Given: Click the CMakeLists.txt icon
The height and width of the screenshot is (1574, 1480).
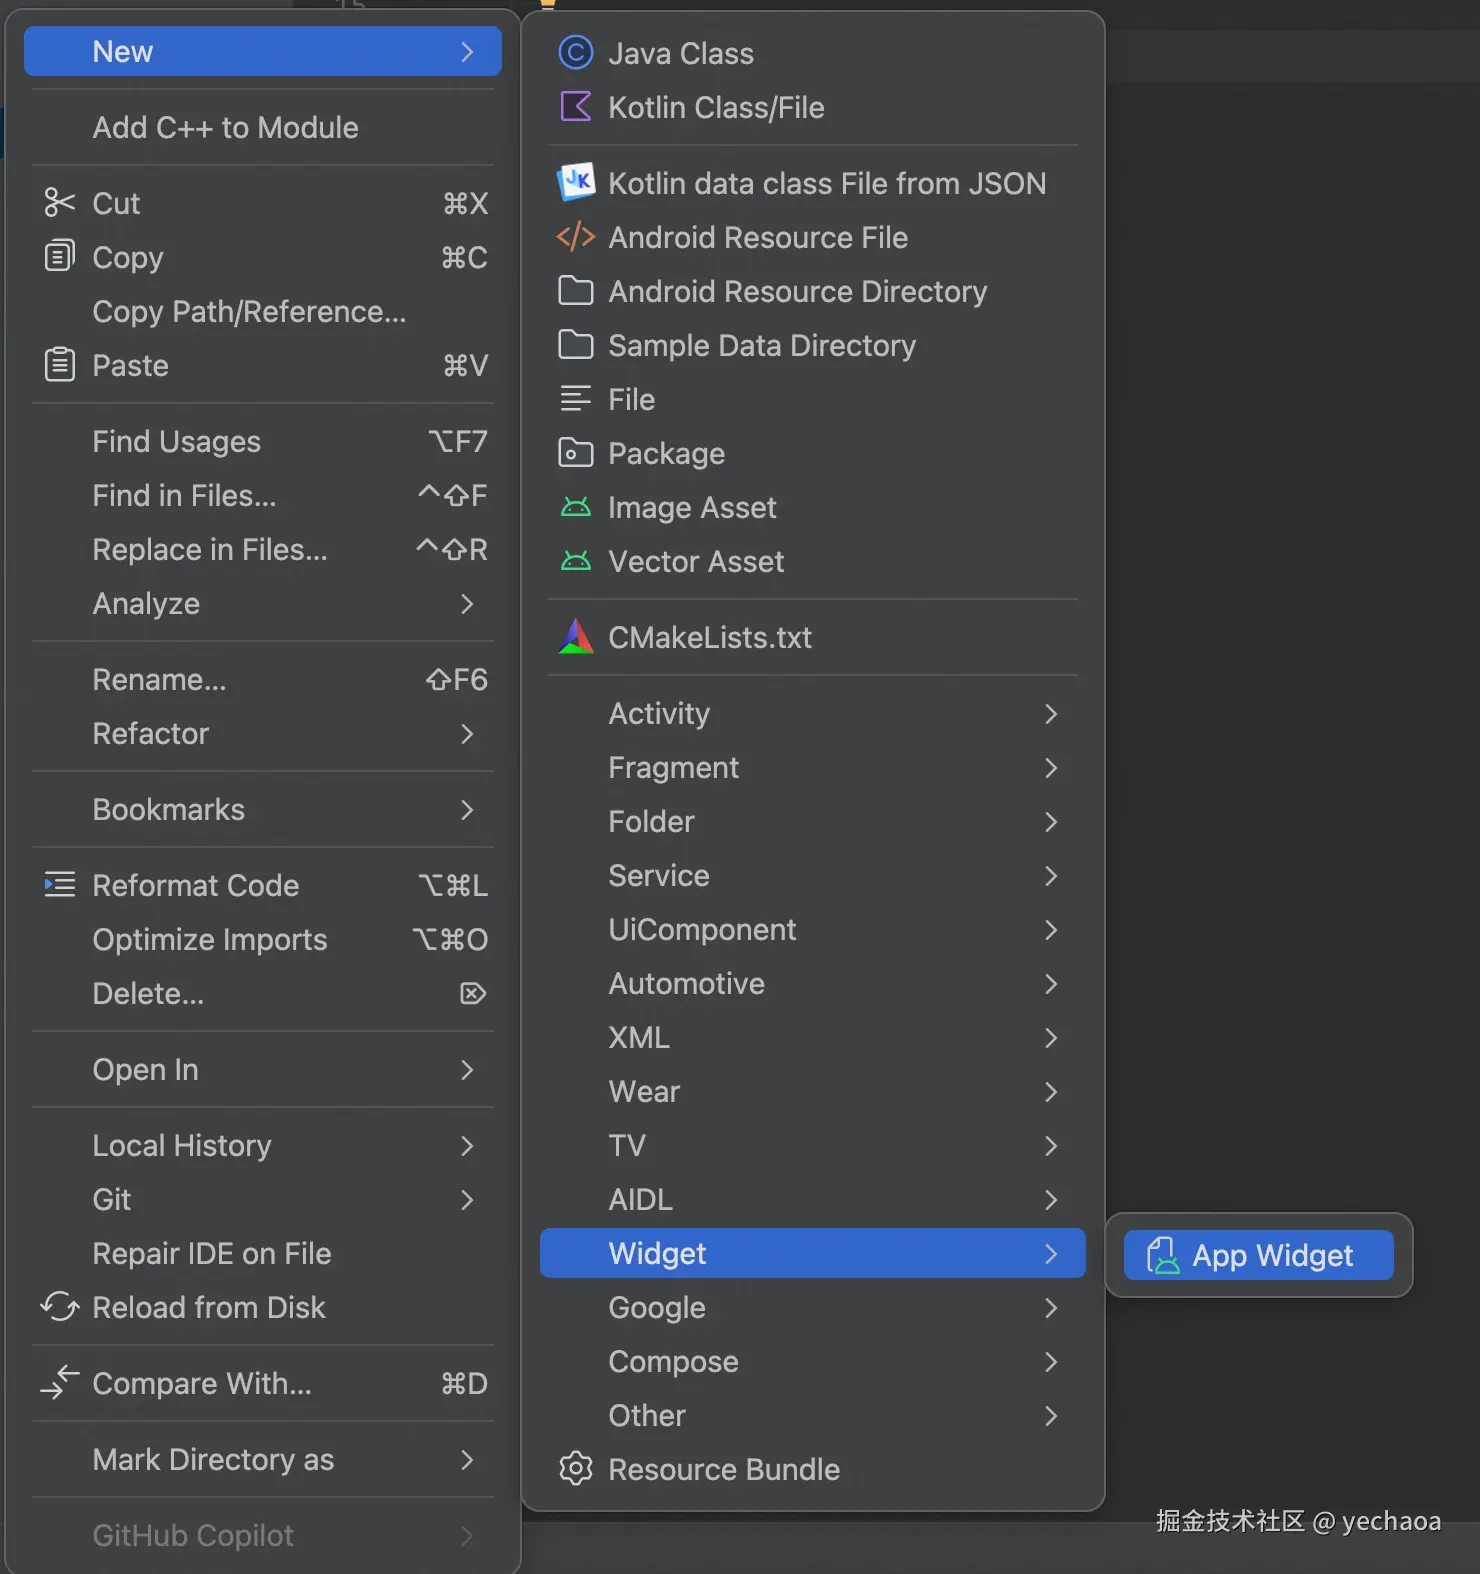Looking at the screenshot, I should 575,637.
